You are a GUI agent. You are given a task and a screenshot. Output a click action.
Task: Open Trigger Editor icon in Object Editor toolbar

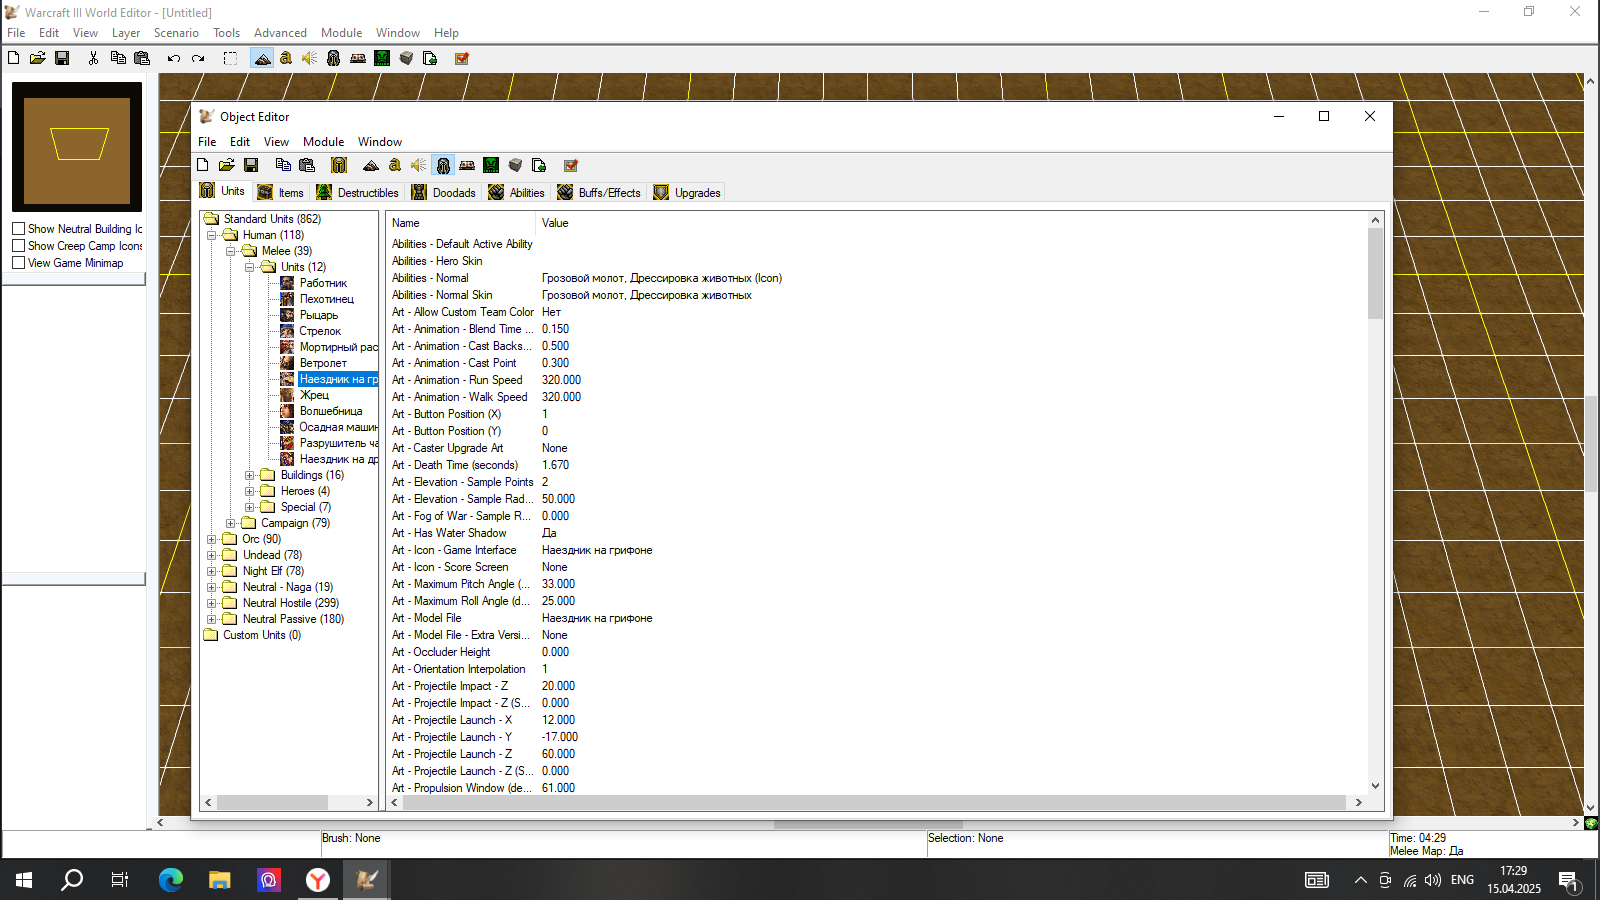395,165
